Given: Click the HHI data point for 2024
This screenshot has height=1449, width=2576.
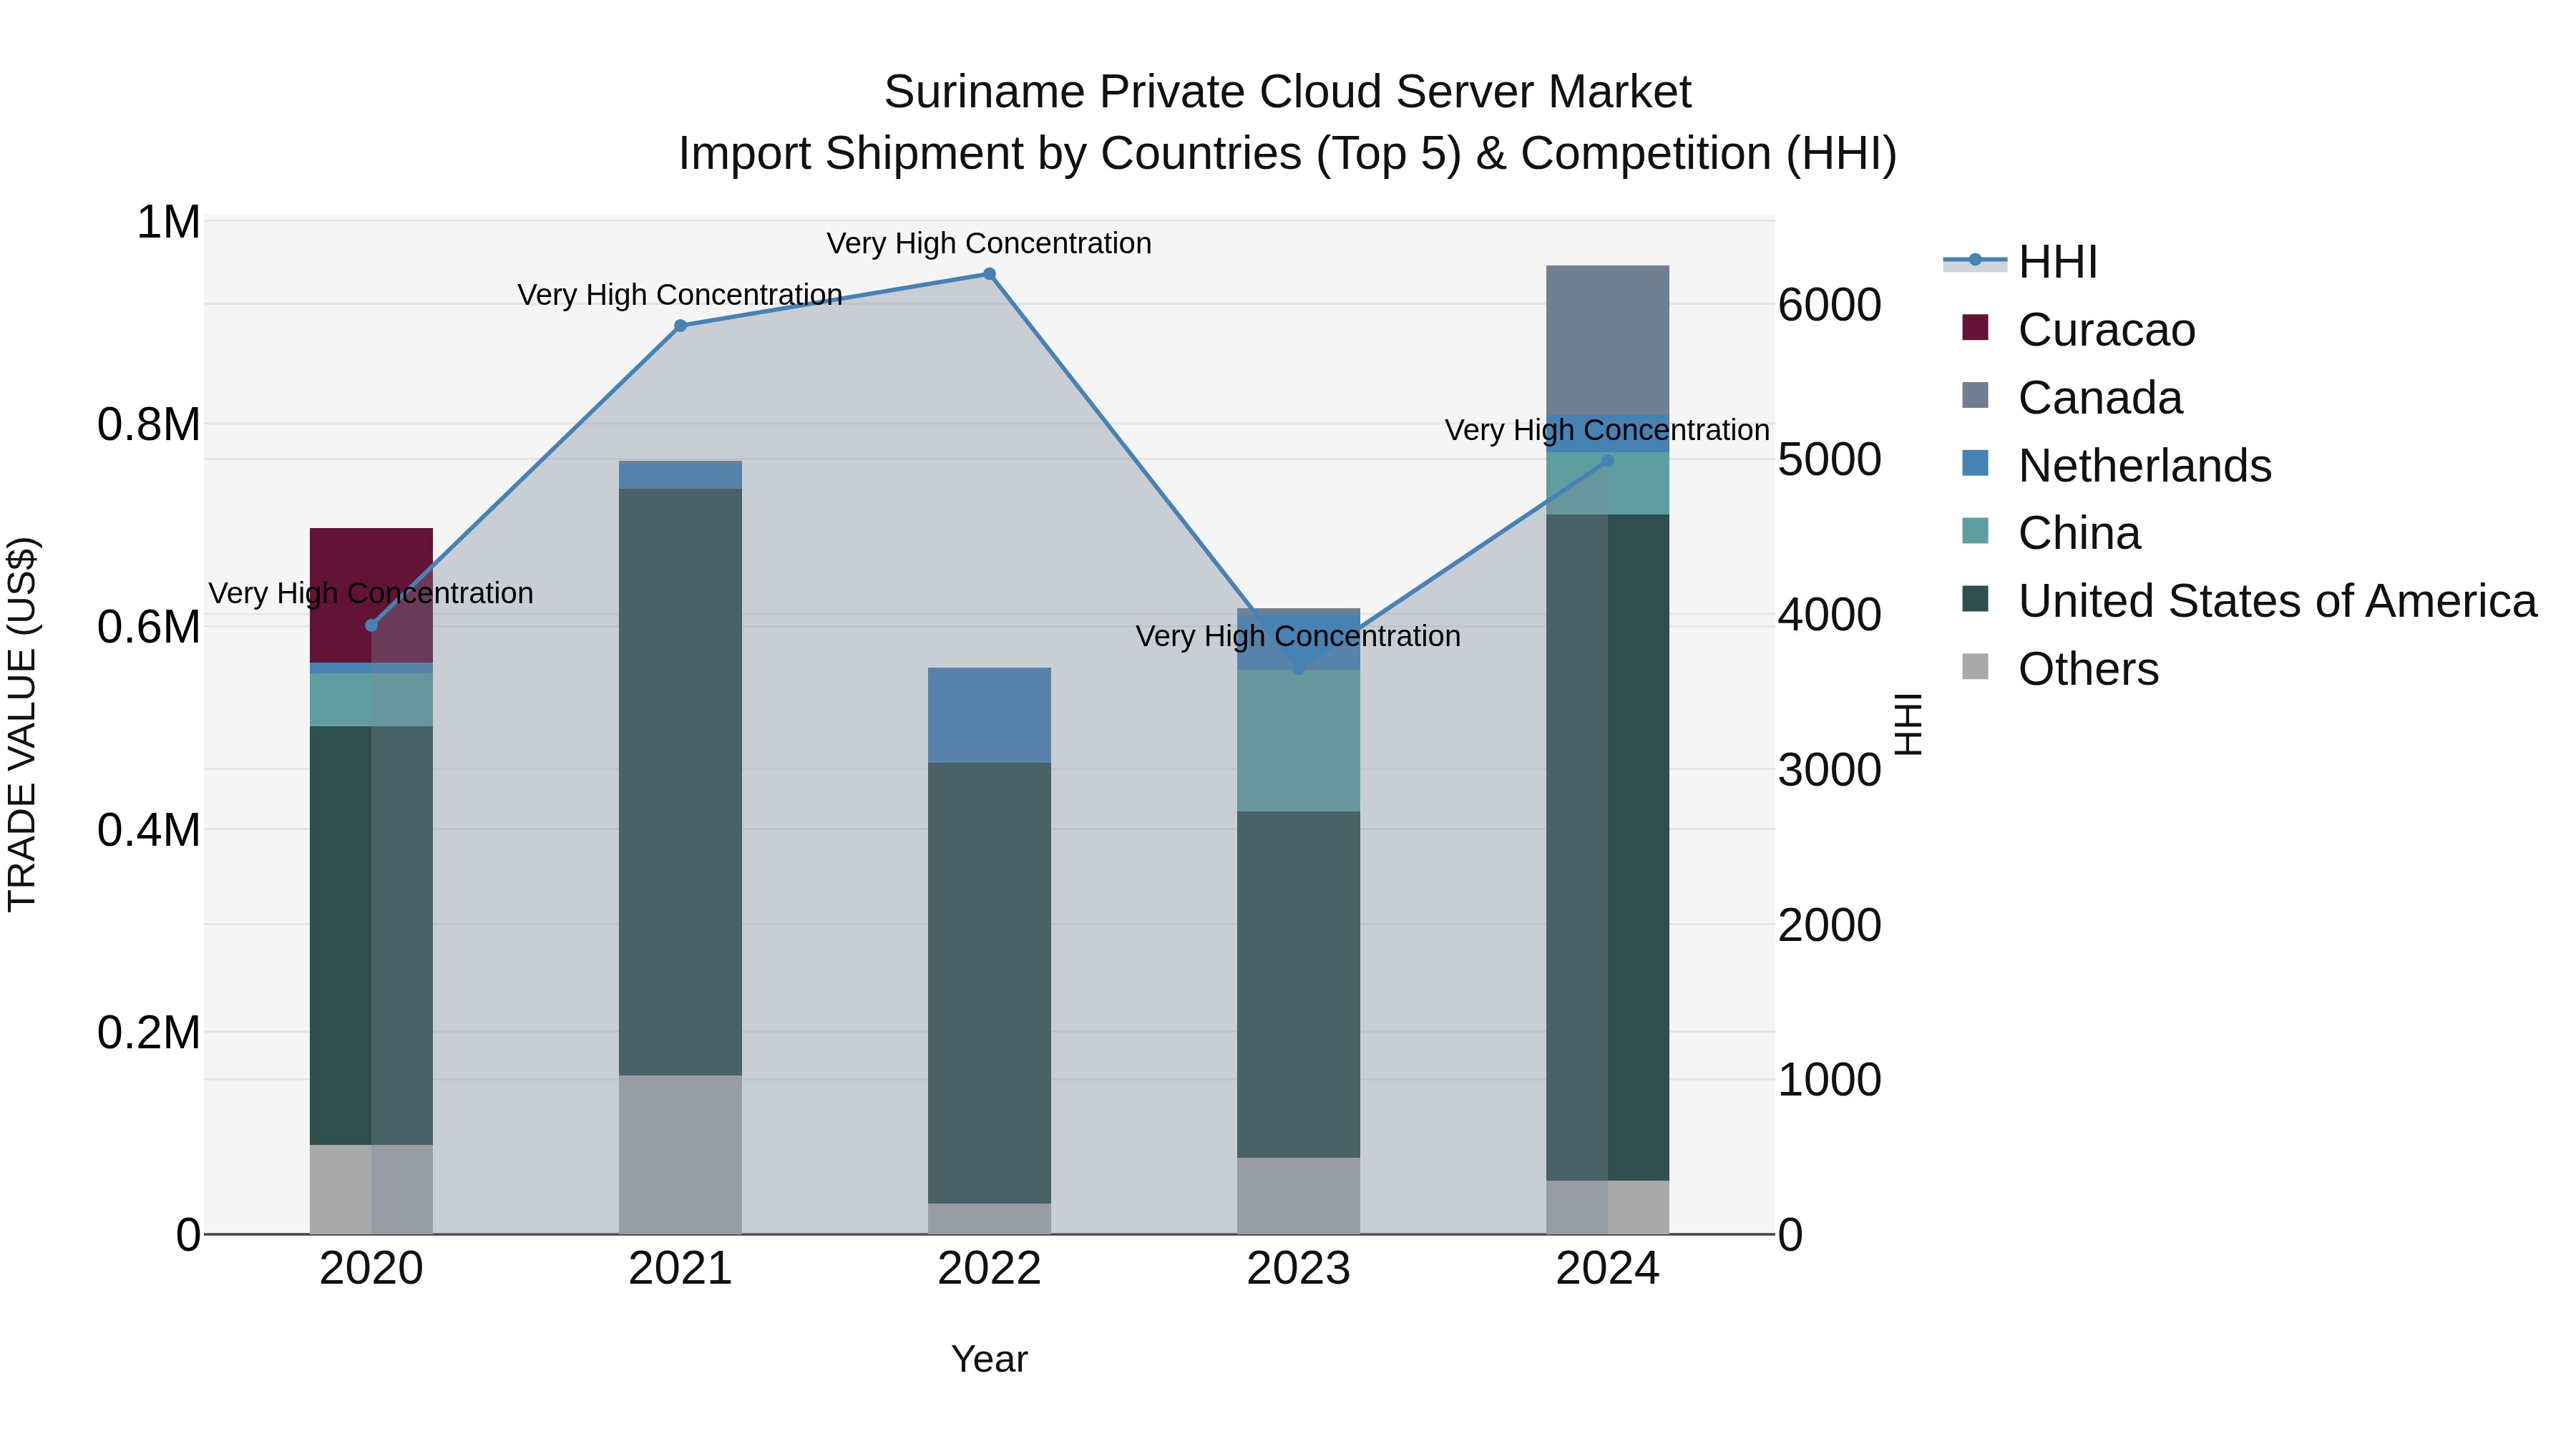Looking at the screenshot, I should point(1607,461).
